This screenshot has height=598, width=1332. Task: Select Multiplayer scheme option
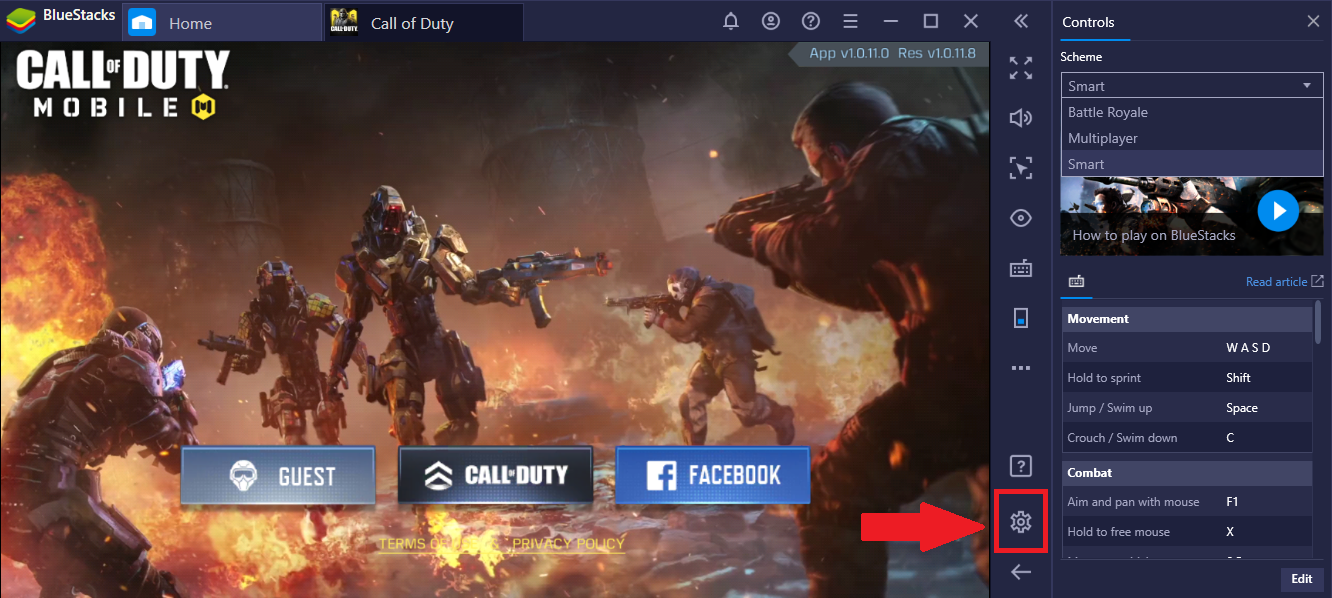[1192, 138]
